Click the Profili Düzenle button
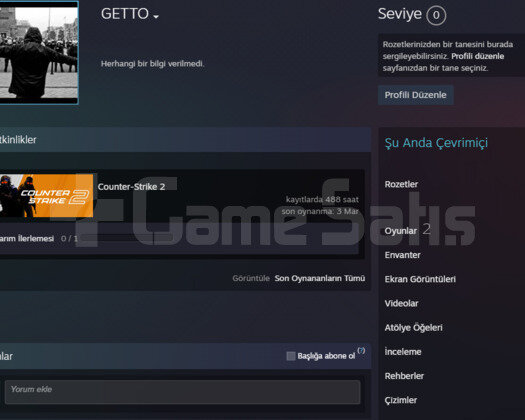The height and width of the screenshot is (420, 525). tap(416, 95)
